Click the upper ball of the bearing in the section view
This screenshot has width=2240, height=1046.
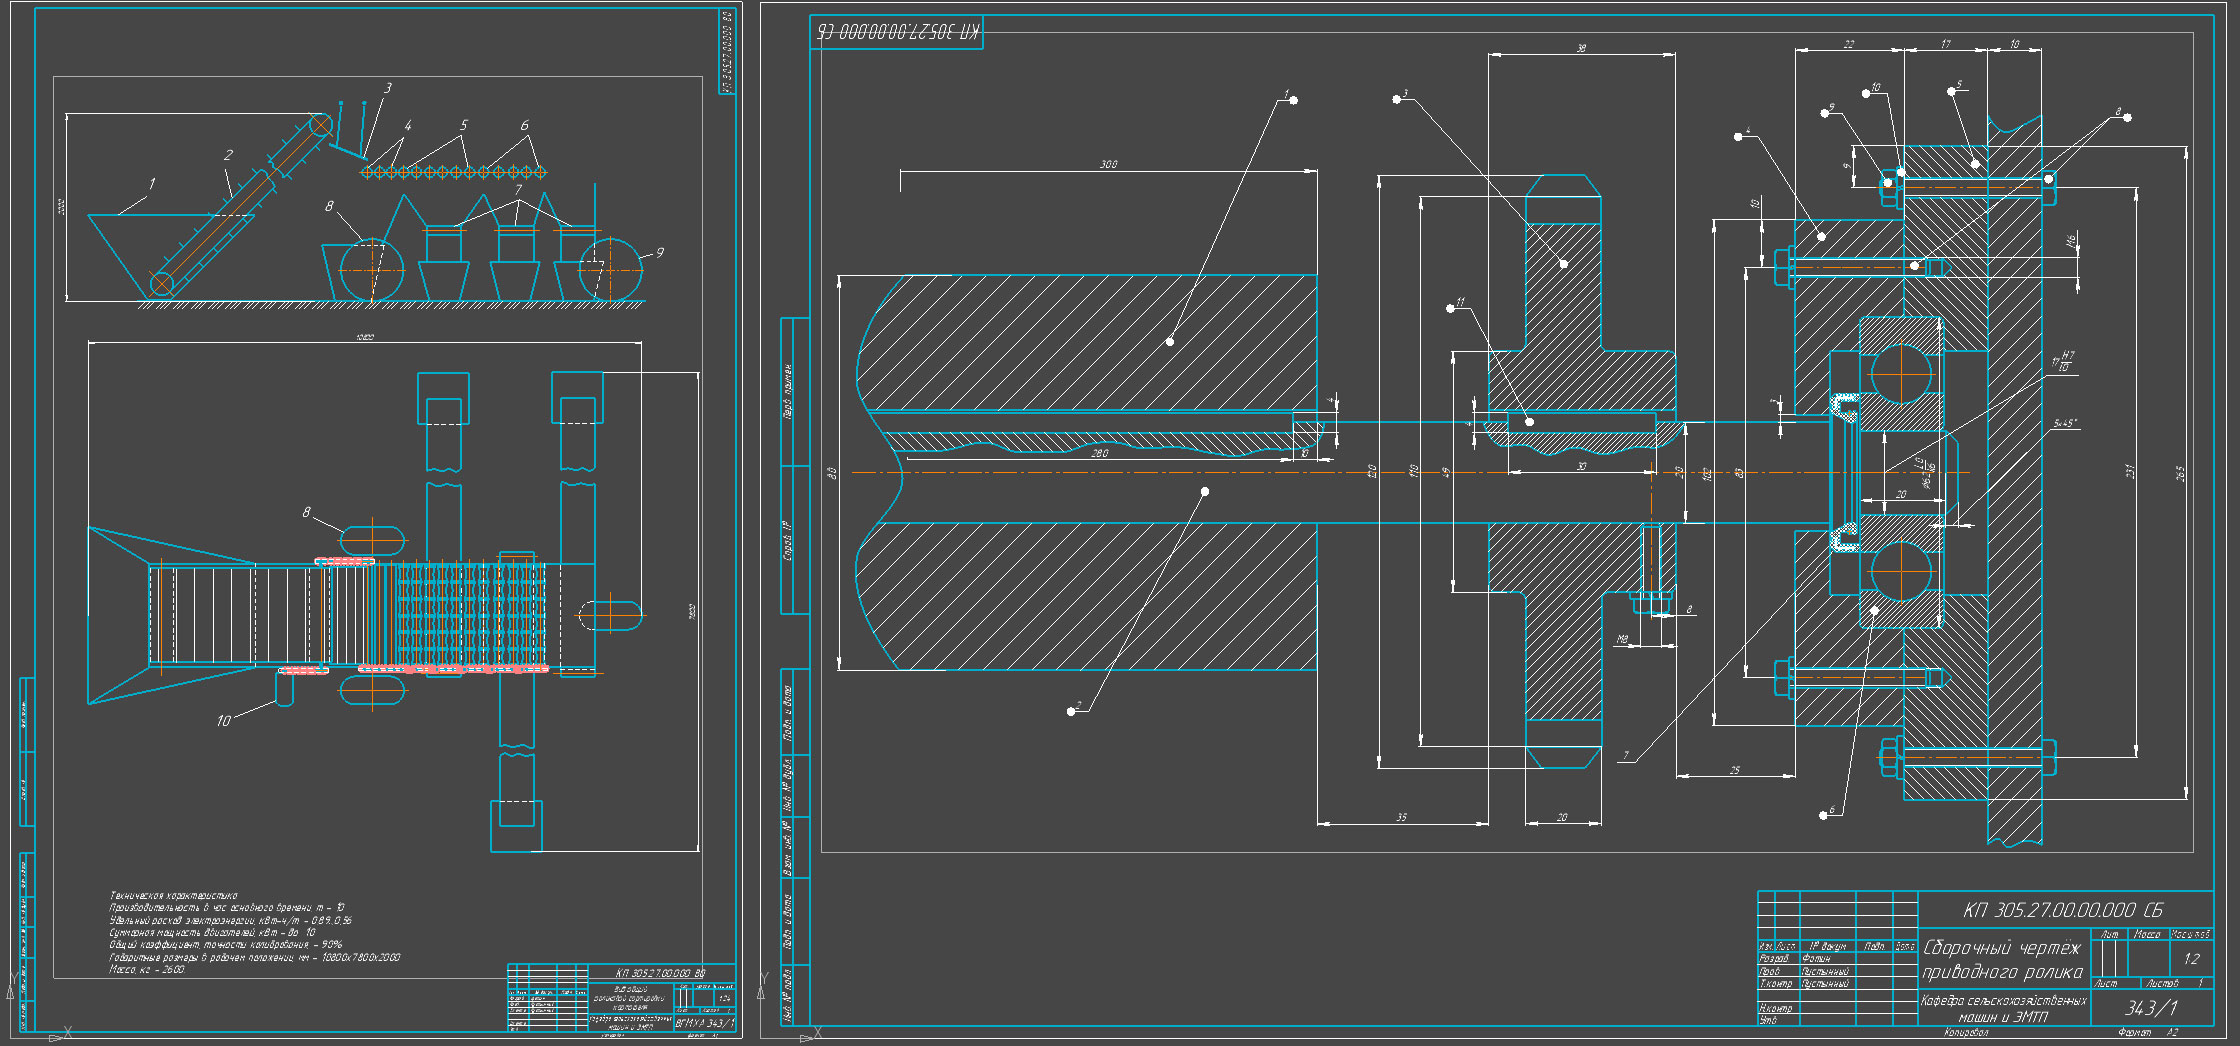[1900, 373]
